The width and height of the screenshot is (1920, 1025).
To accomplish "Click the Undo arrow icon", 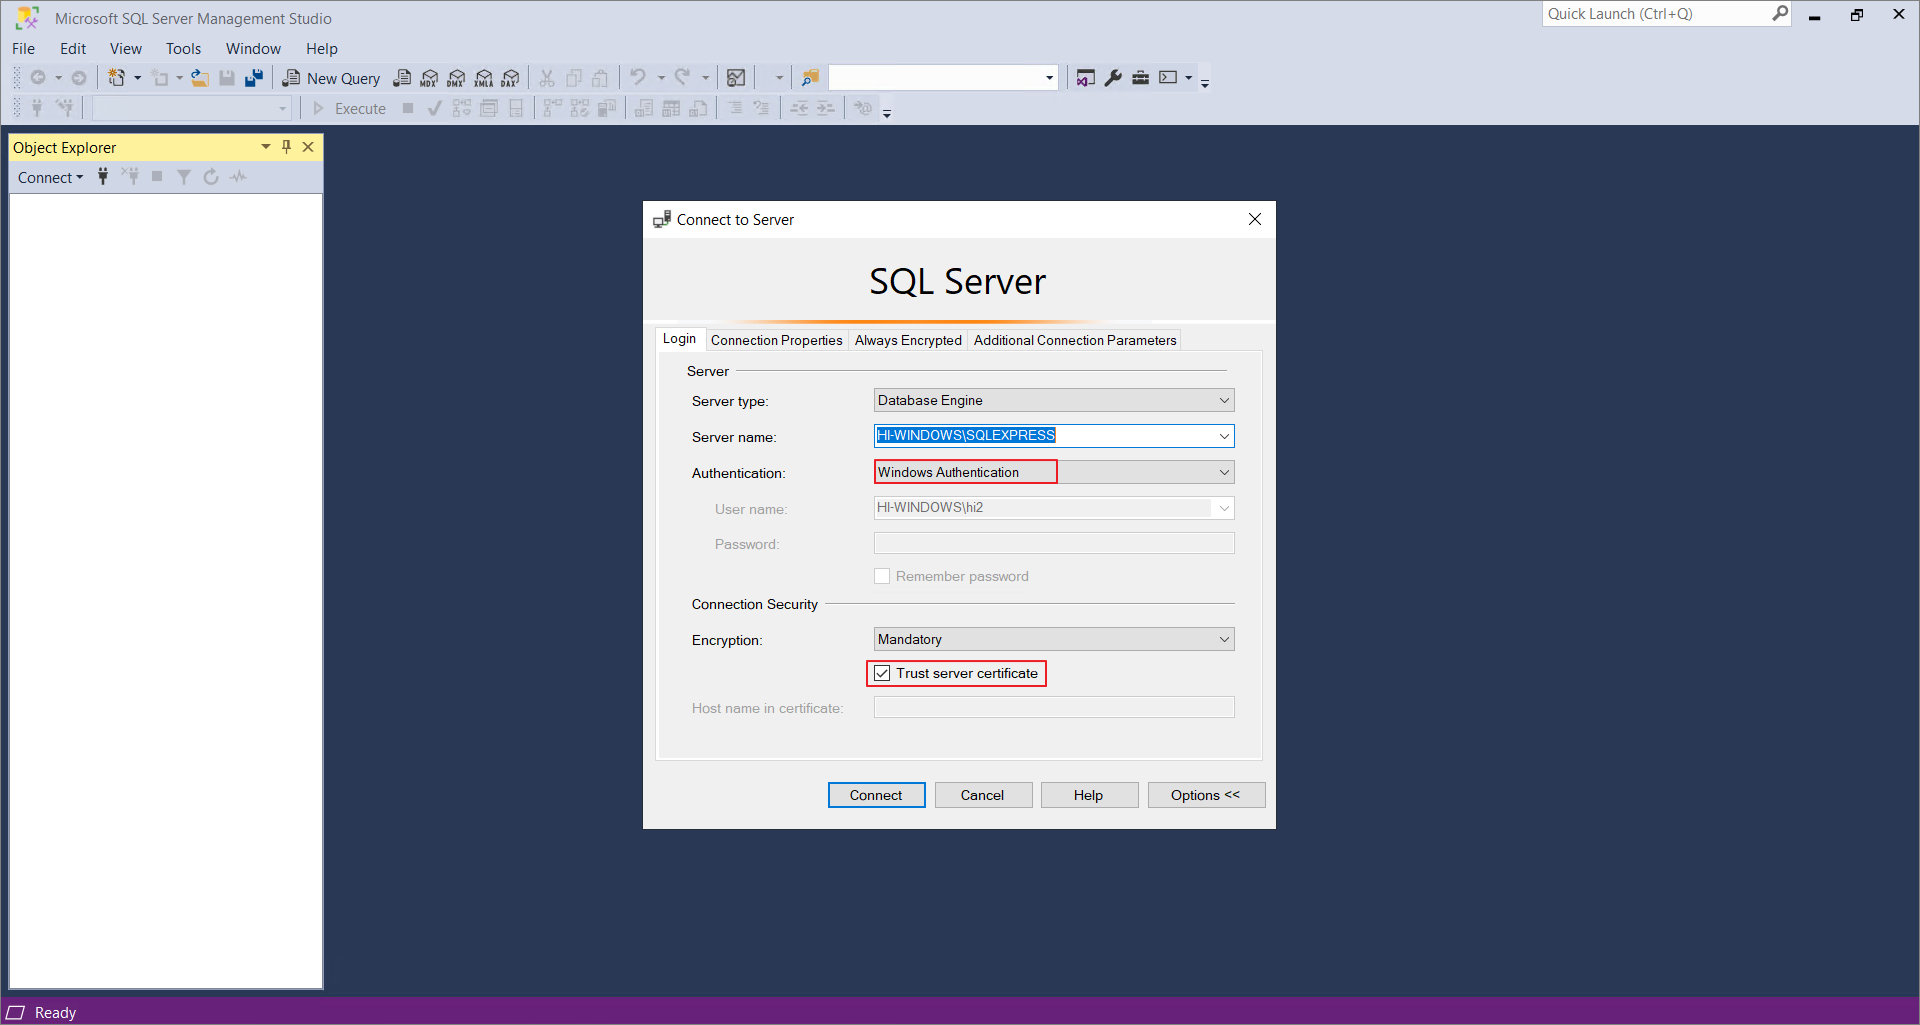I will 638,77.
